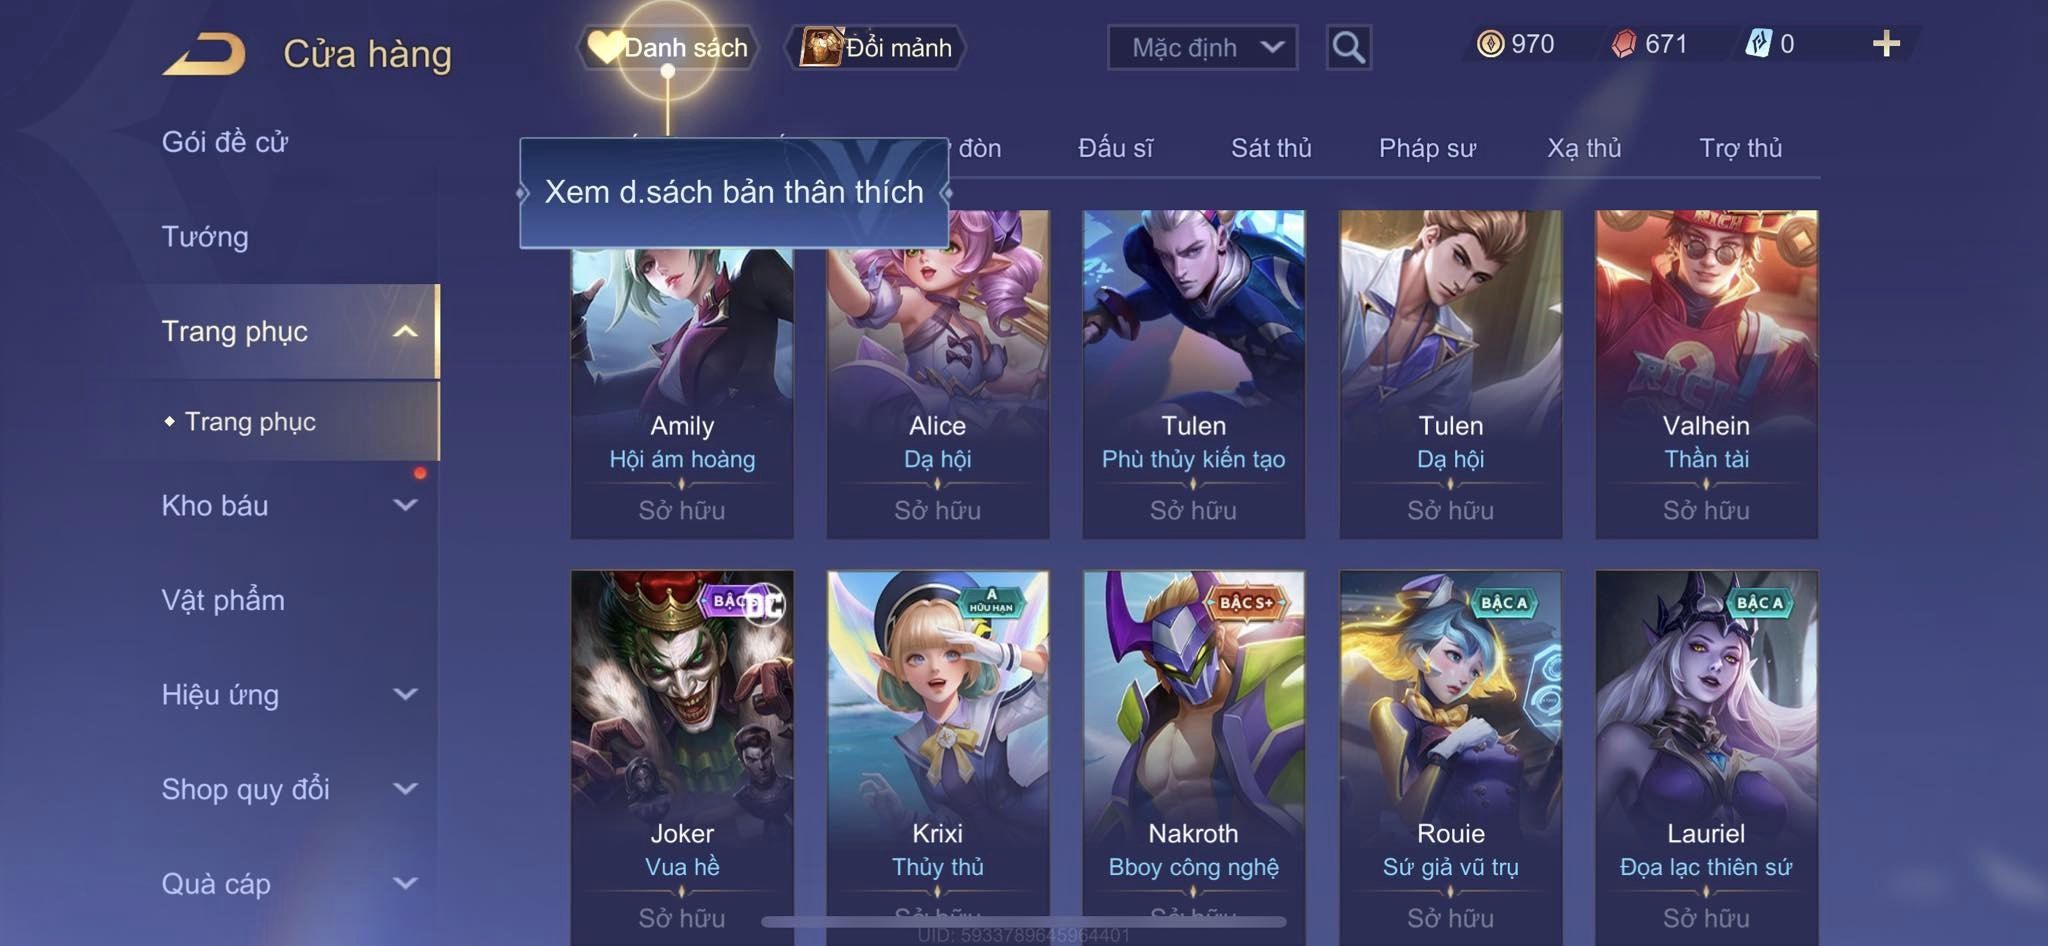Tap the golden back arrow icon
This screenshot has width=2048, height=946.
204,53
